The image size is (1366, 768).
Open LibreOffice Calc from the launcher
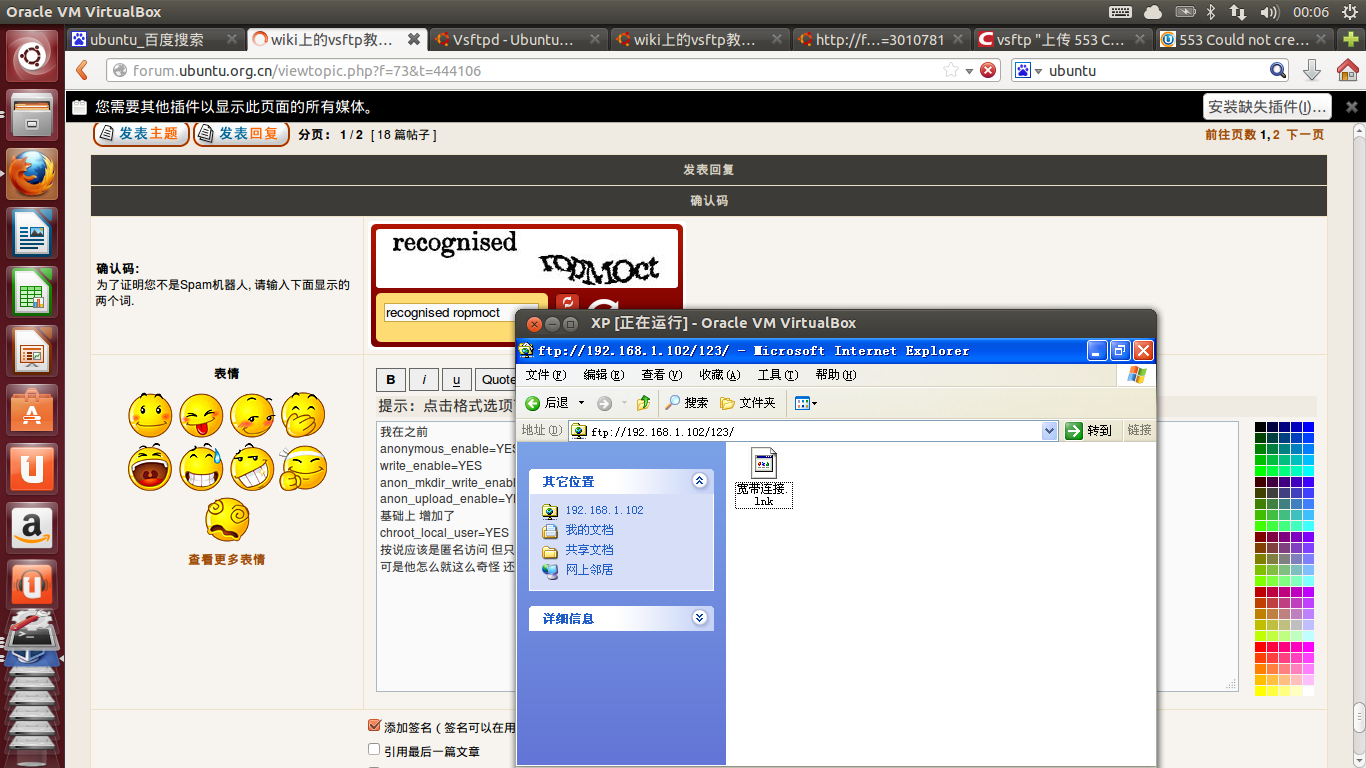32,293
